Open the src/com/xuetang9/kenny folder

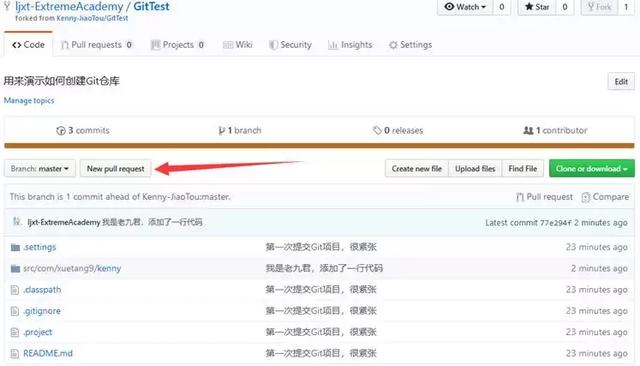(x=72, y=268)
